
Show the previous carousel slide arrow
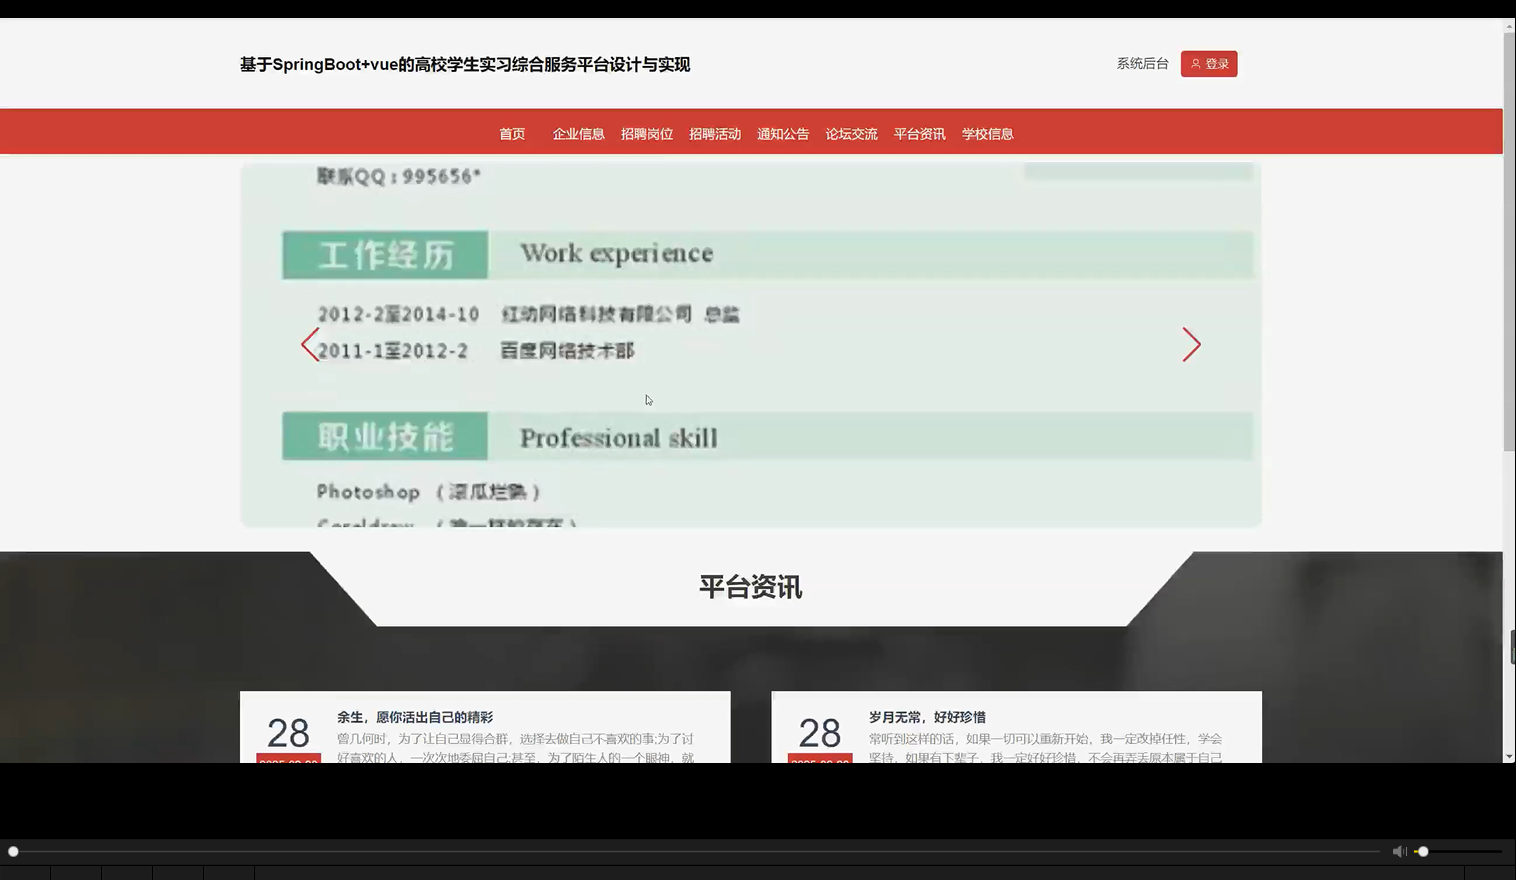[310, 345]
